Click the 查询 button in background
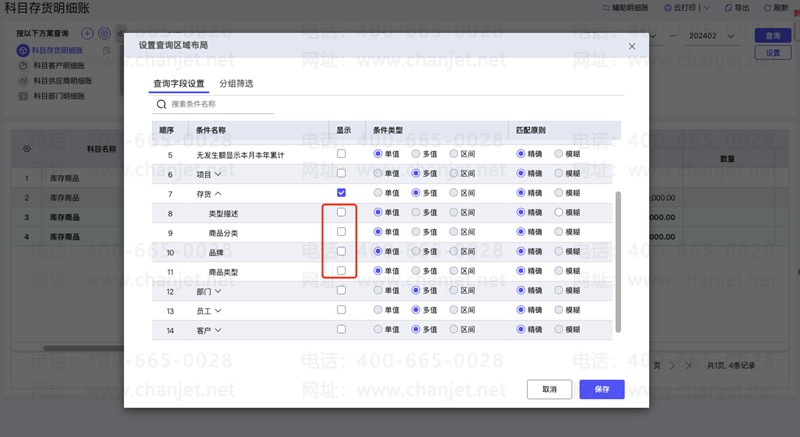Viewport: 800px width, 437px height. pyautogui.click(x=773, y=36)
